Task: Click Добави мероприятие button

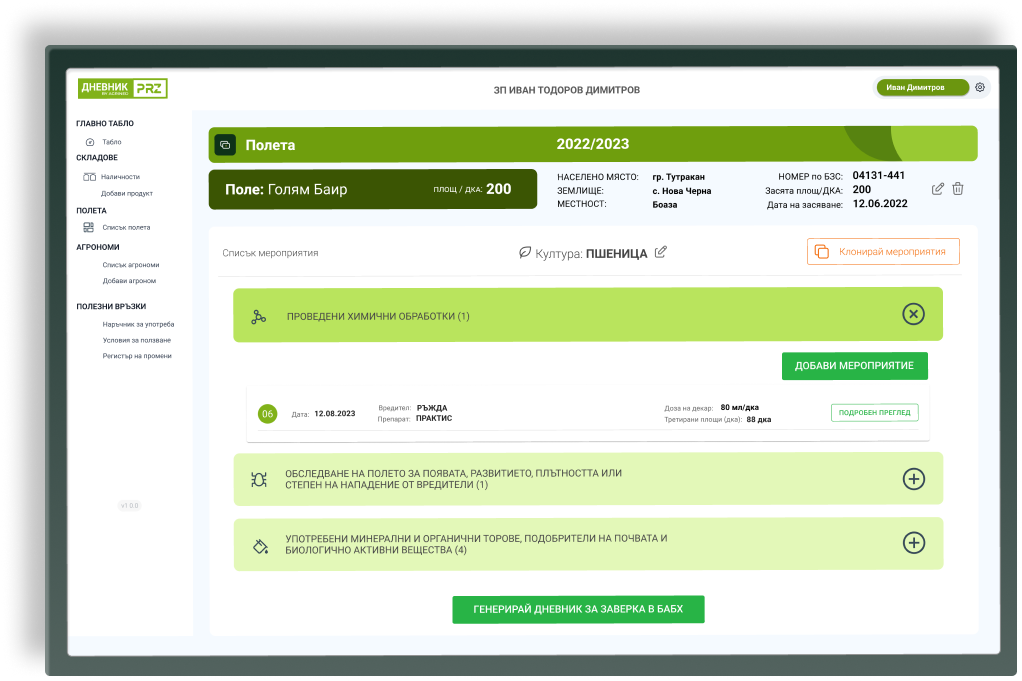Action: (x=854, y=366)
